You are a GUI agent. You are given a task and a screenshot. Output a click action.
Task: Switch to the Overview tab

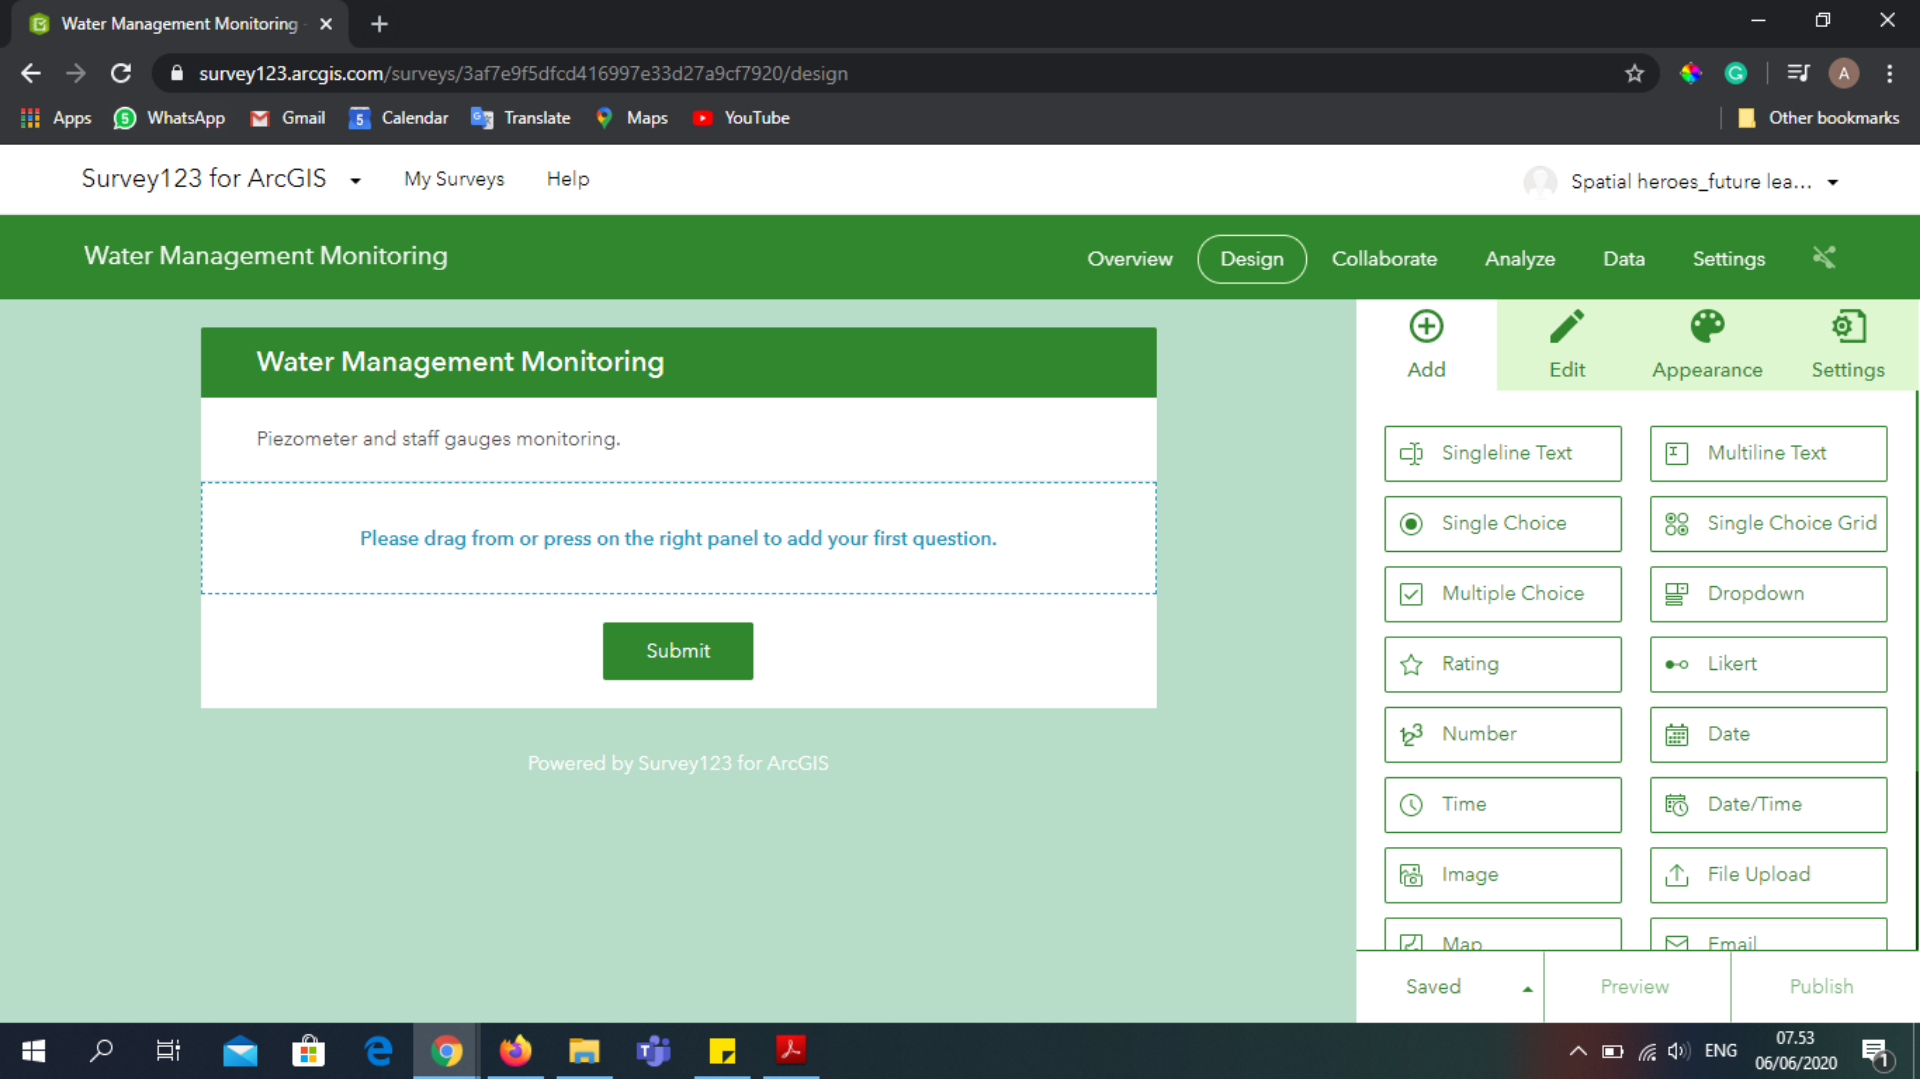point(1130,259)
